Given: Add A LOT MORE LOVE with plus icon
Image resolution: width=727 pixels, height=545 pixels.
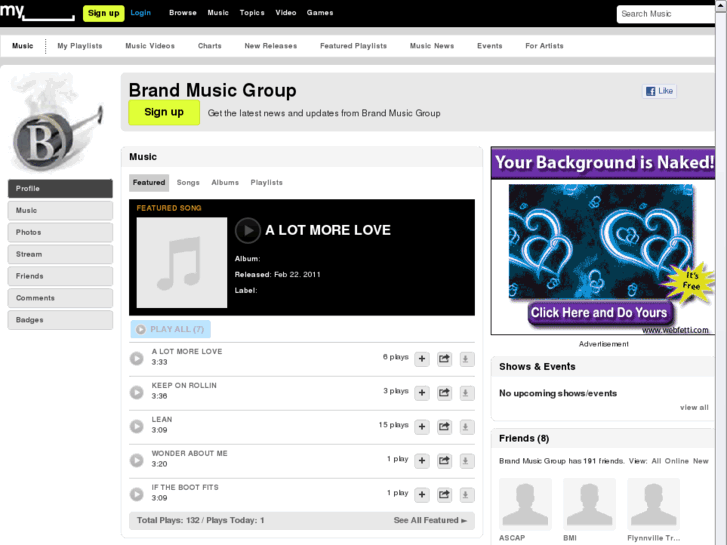Looking at the screenshot, I should point(422,359).
